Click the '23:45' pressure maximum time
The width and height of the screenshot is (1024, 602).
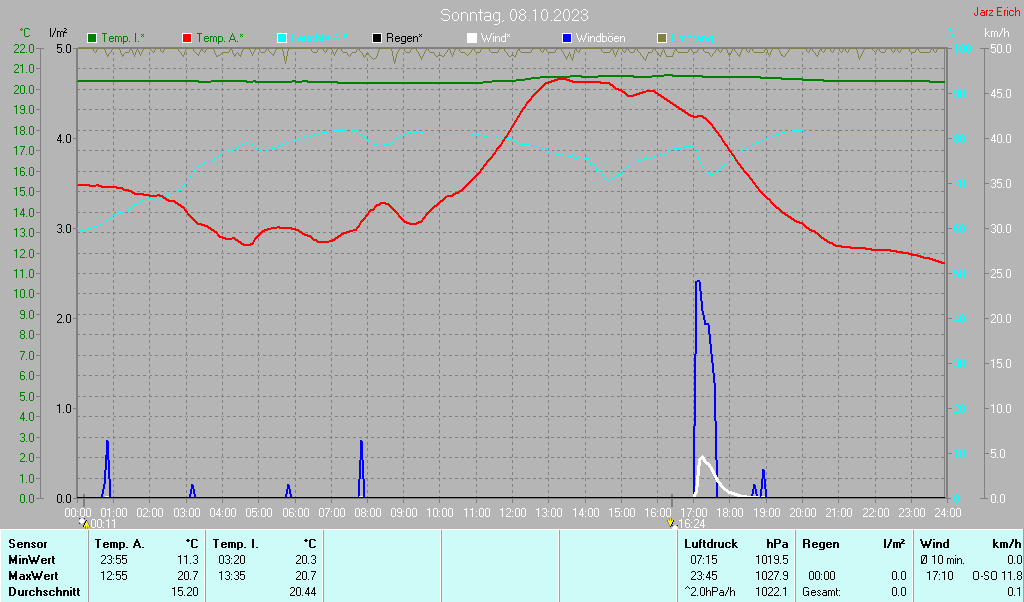click(704, 577)
